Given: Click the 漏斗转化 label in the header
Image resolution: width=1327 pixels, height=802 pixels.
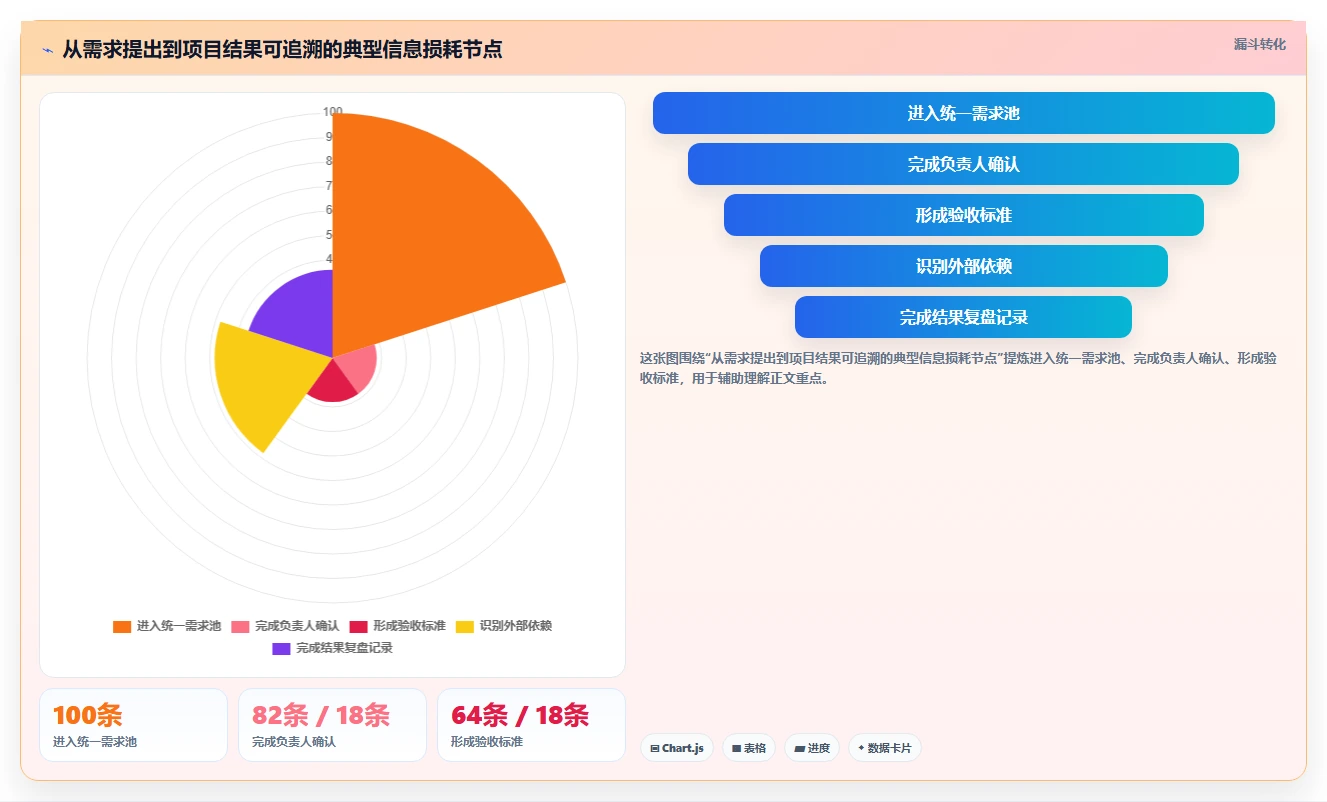Looking at the screenshot, I should [1259, 45].
